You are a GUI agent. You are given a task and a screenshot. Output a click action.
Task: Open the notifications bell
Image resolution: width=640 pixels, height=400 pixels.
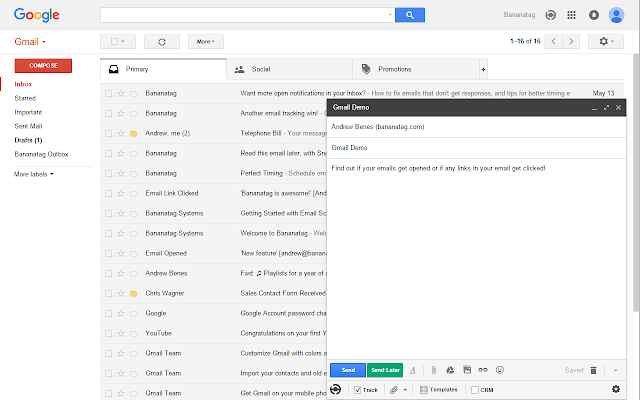click(x=594, y=15)
